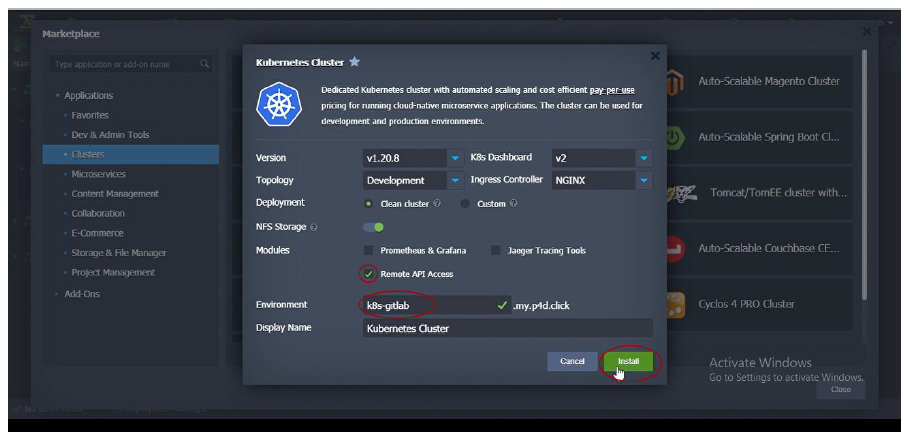Open the Dev & Admin Tools category
908x439 pixels.
pos(110,135)
